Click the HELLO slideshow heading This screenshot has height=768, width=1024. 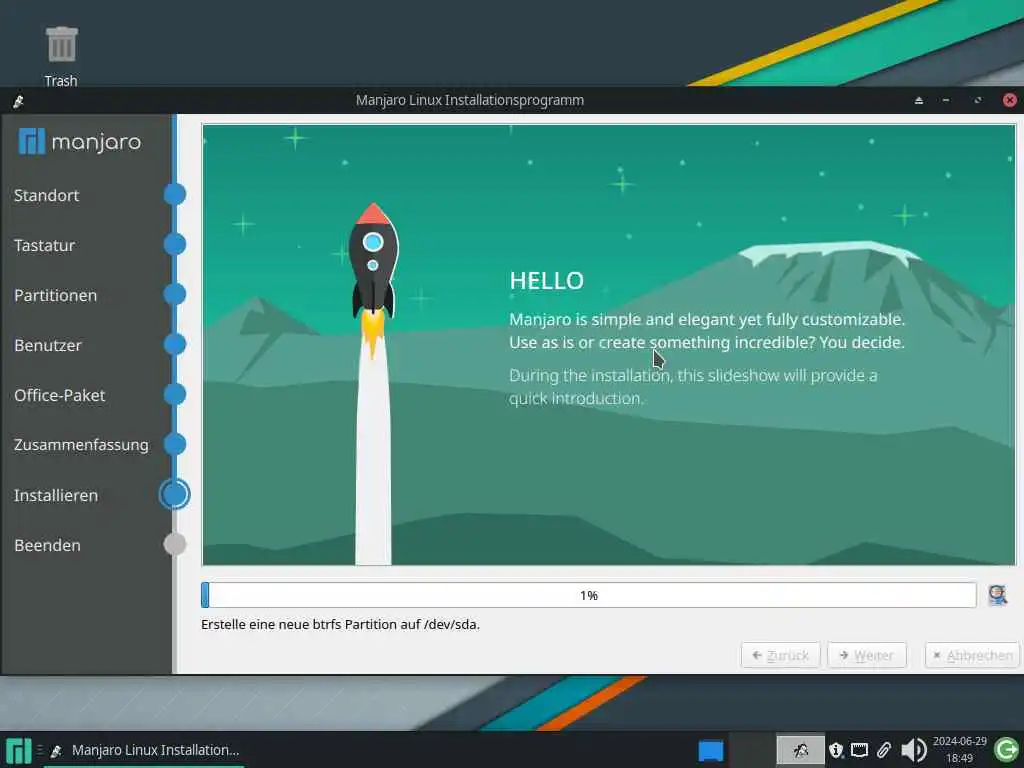tap(547, 281)
